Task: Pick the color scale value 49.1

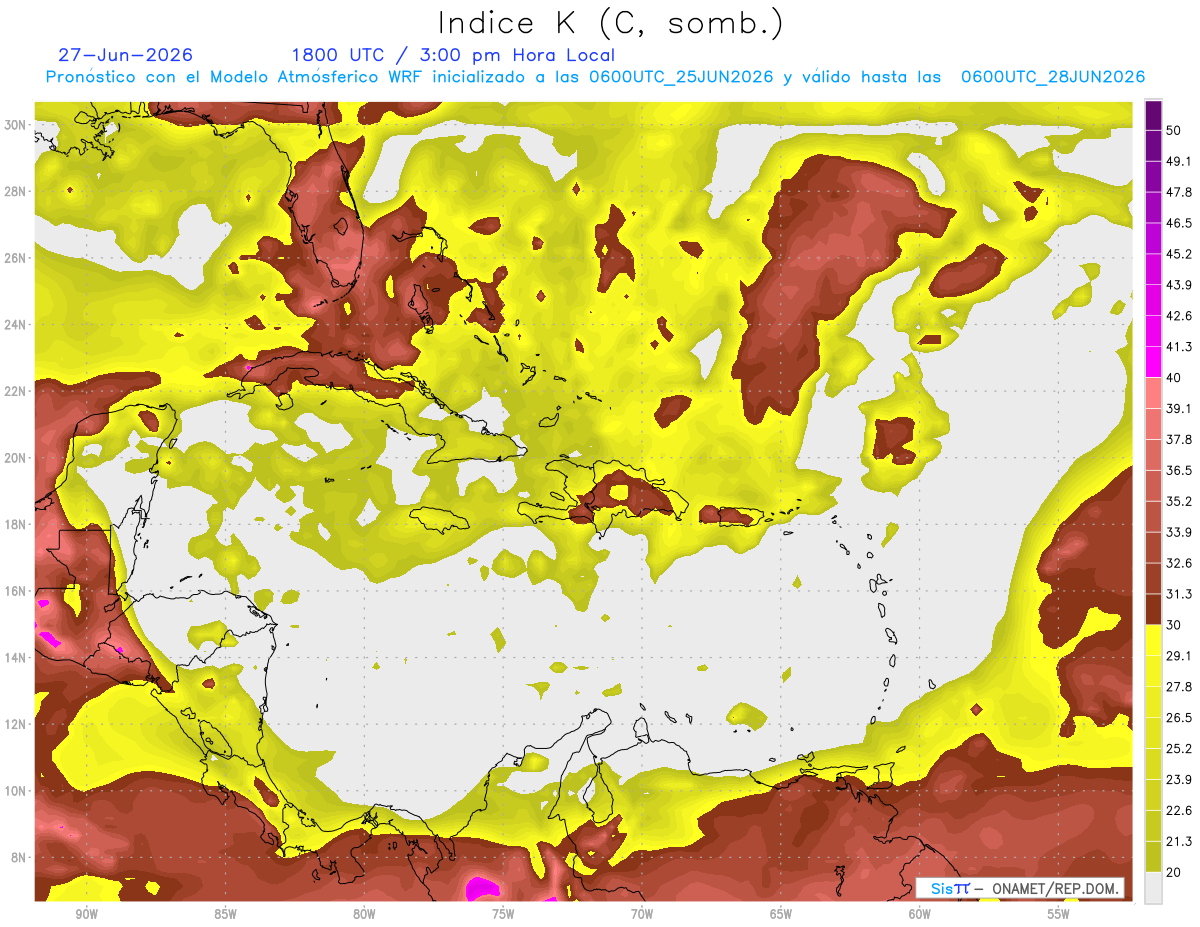Action: pyautogui.click(x=1179, y=161)
